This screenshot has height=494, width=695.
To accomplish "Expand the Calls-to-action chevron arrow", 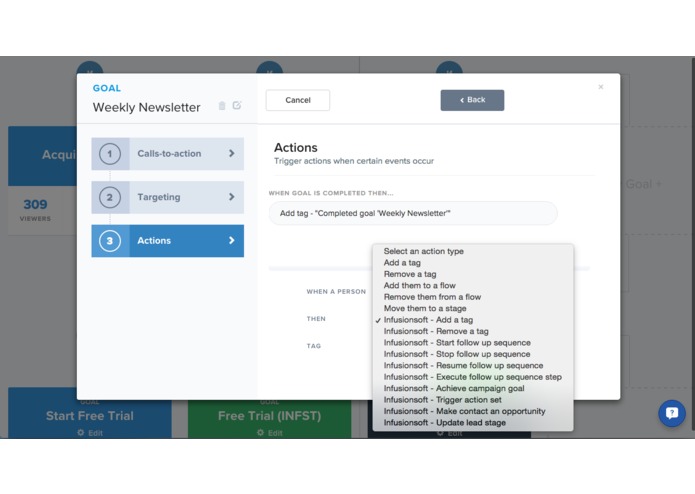I will pos(231,153).
